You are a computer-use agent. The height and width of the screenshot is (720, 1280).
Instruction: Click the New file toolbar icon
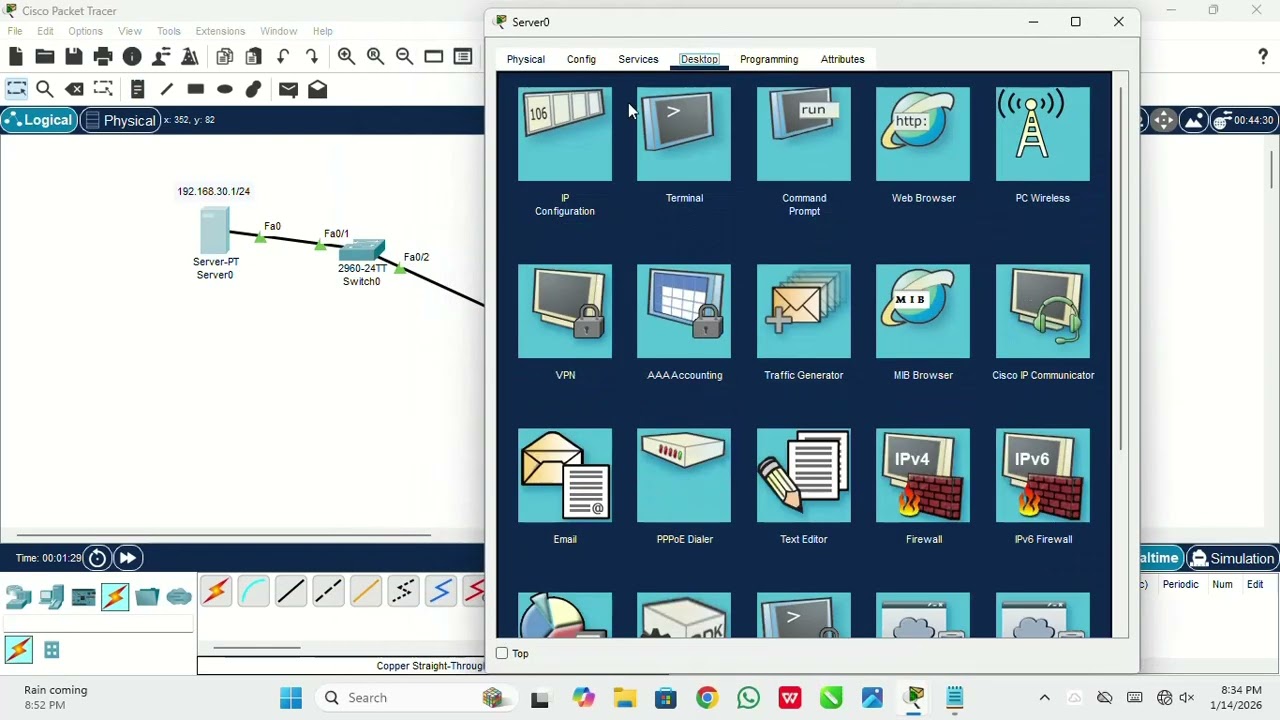point(16,57)
